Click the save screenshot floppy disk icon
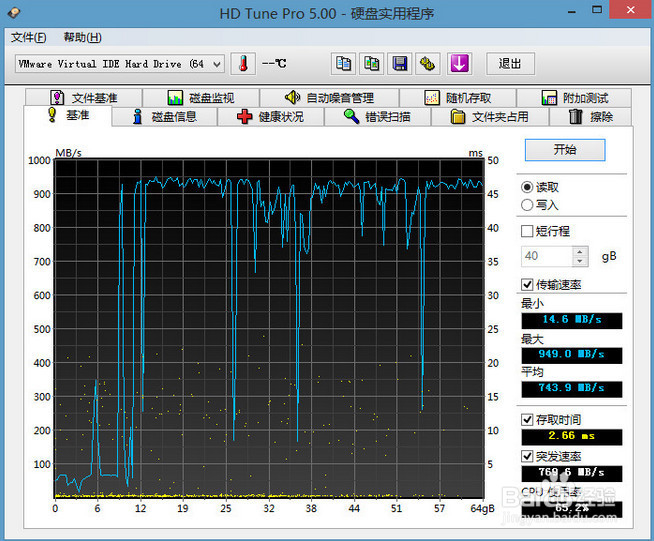 click(x=400, y=64)
